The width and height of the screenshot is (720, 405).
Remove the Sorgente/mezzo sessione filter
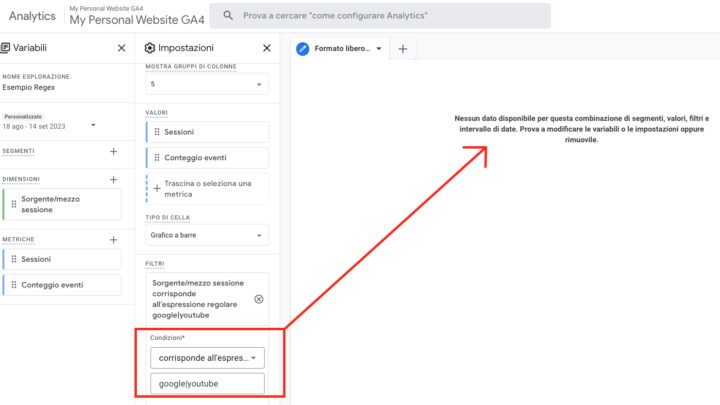coord(259,299)
